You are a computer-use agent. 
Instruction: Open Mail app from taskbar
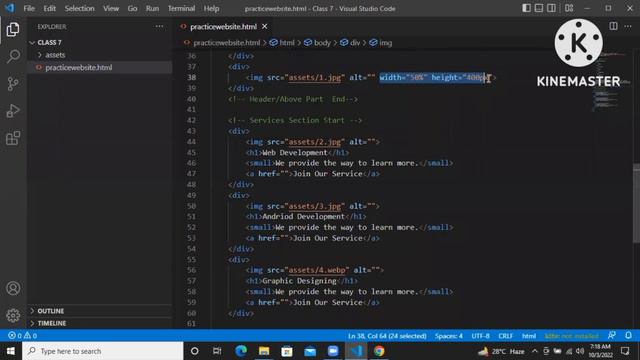pyautogui.click(x=310, y=351)
